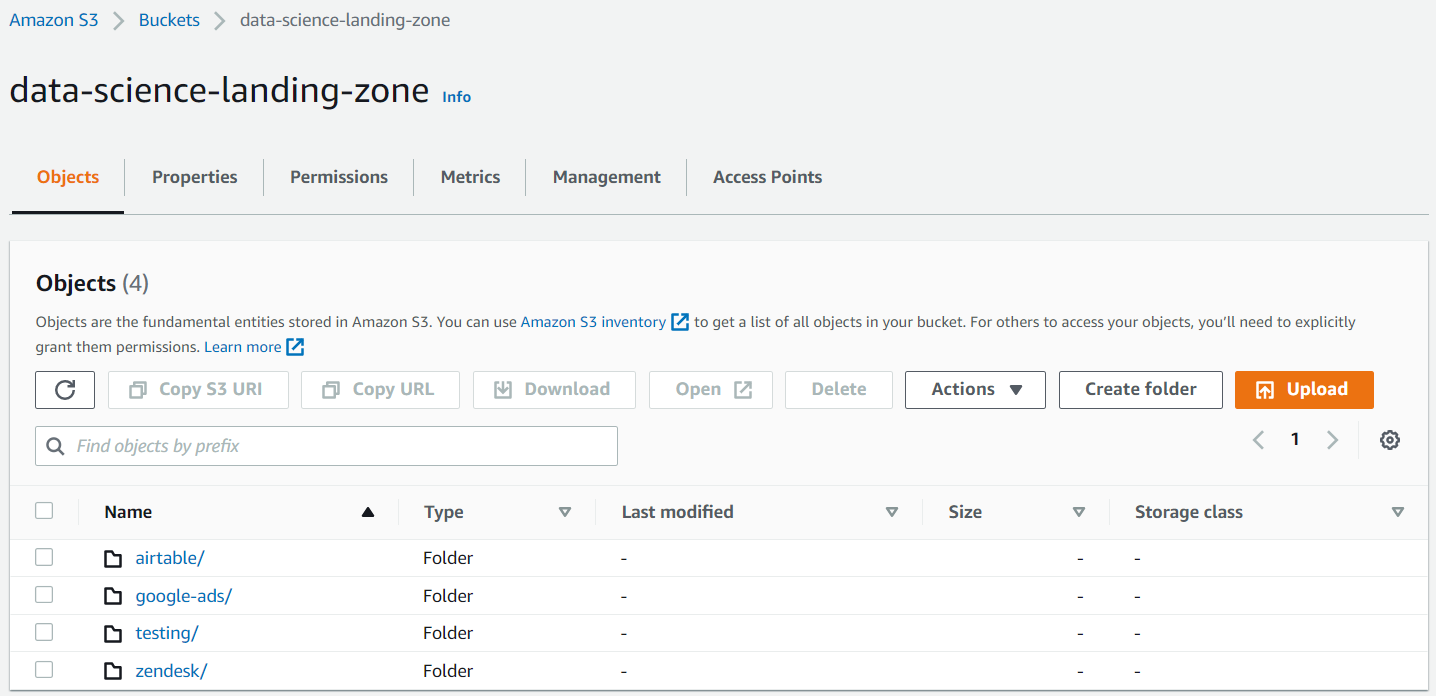The image size is (1436, 696).
Task: Go to next page arrow
Action: (1332, 440)
